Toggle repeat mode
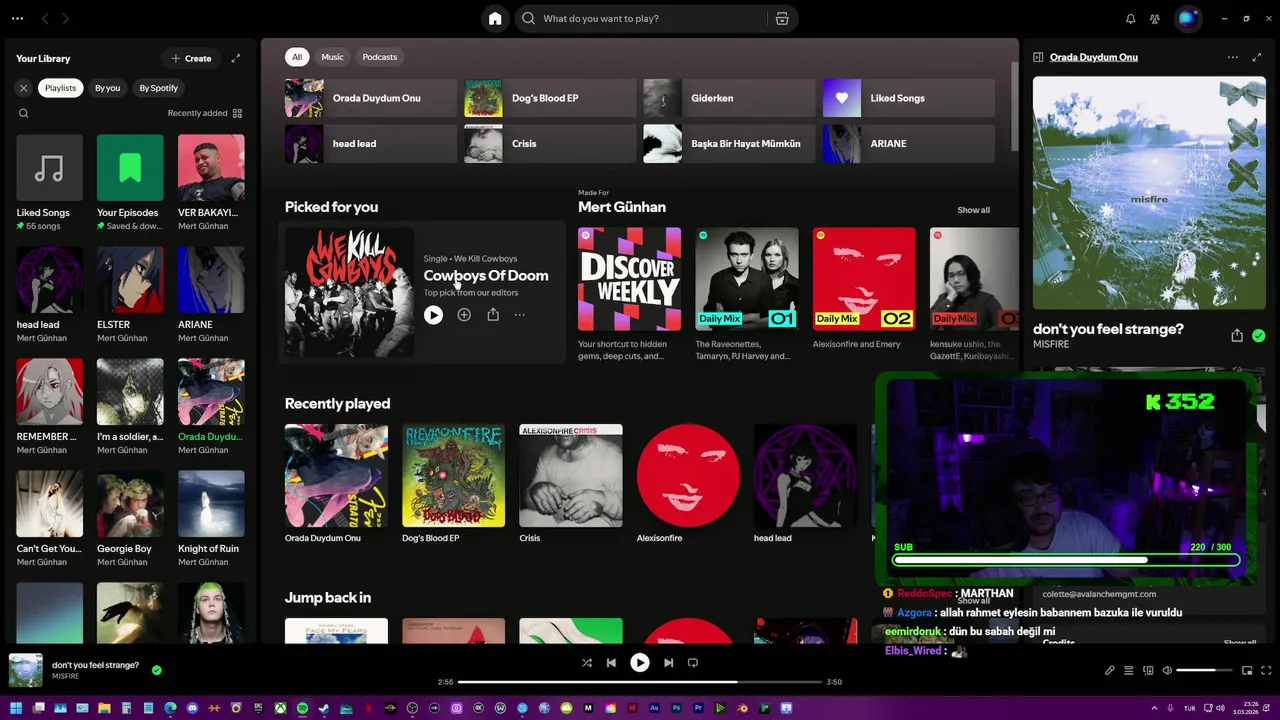This screenshot has height=720, width=1280. point(693,662)
